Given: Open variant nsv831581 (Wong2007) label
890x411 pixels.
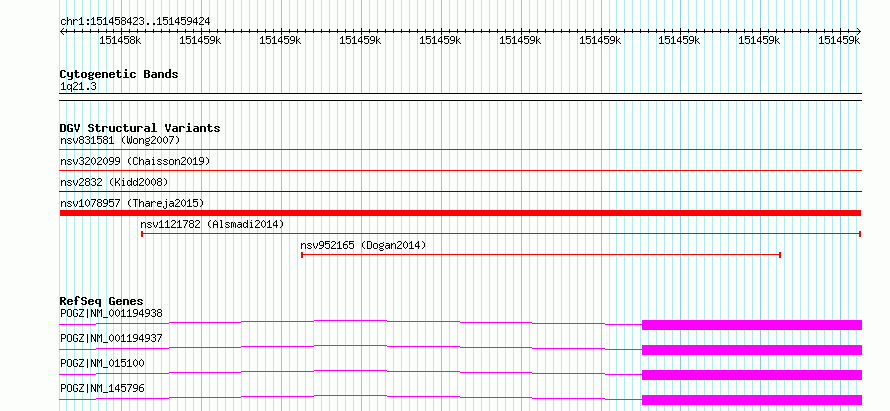Looking at the screenshot, I should (120, 140).
